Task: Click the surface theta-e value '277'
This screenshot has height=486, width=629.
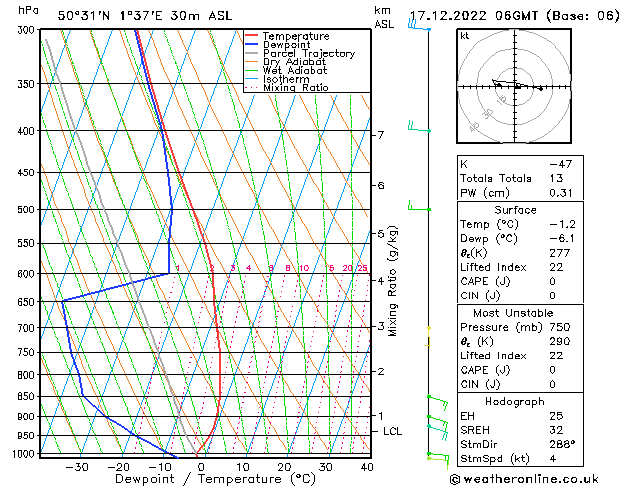Action: click(560, 253)
